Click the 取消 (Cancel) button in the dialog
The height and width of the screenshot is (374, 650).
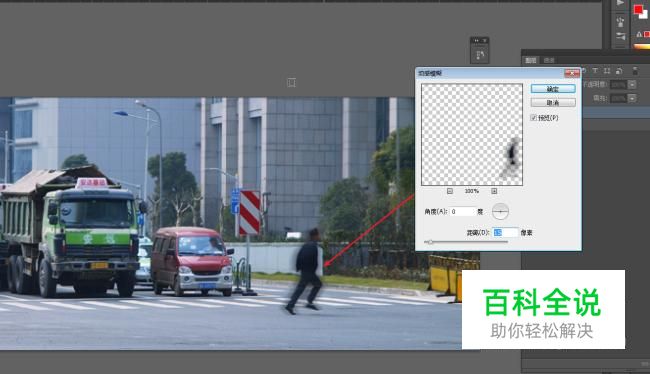coord(553,102)
